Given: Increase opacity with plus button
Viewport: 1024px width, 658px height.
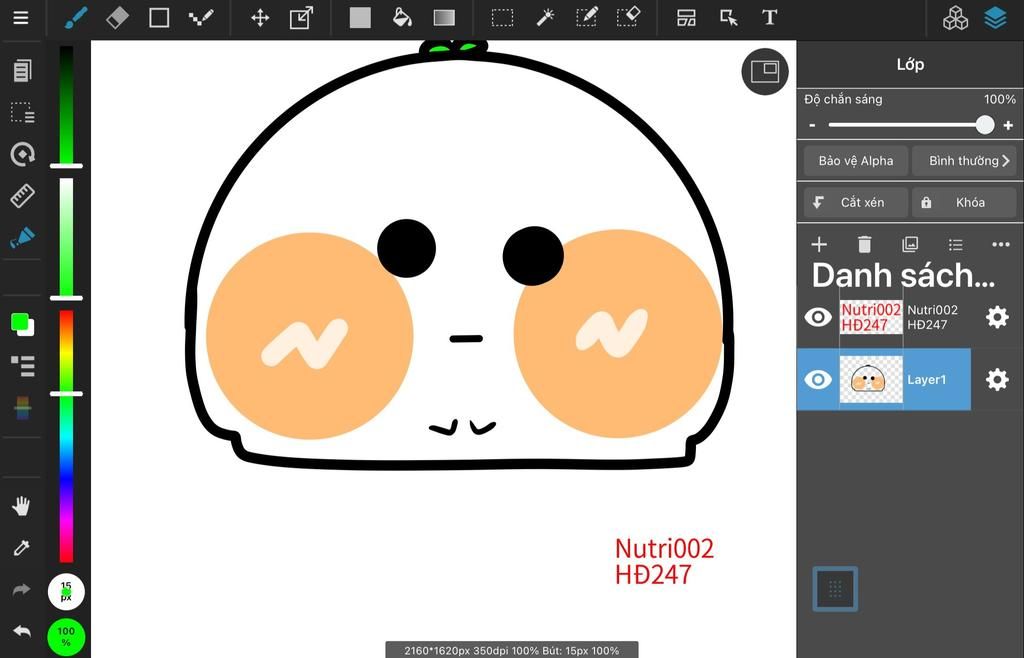Looking at the screenshot, I should click(x=1008, y=125).
